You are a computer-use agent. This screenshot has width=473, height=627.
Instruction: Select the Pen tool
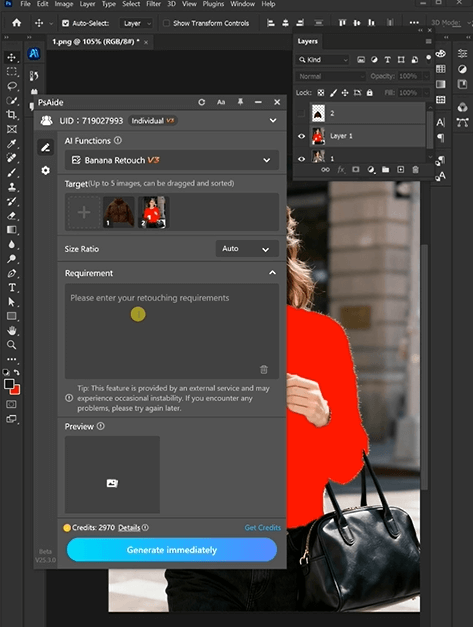(x=12, y=274)
